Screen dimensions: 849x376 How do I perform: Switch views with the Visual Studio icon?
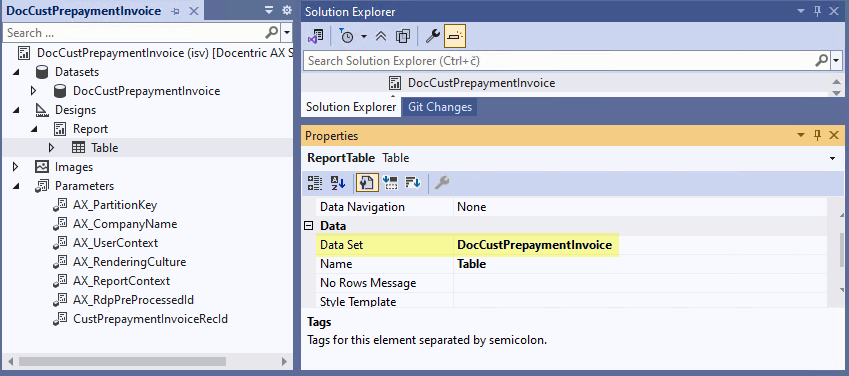click(x=316, y=36)
